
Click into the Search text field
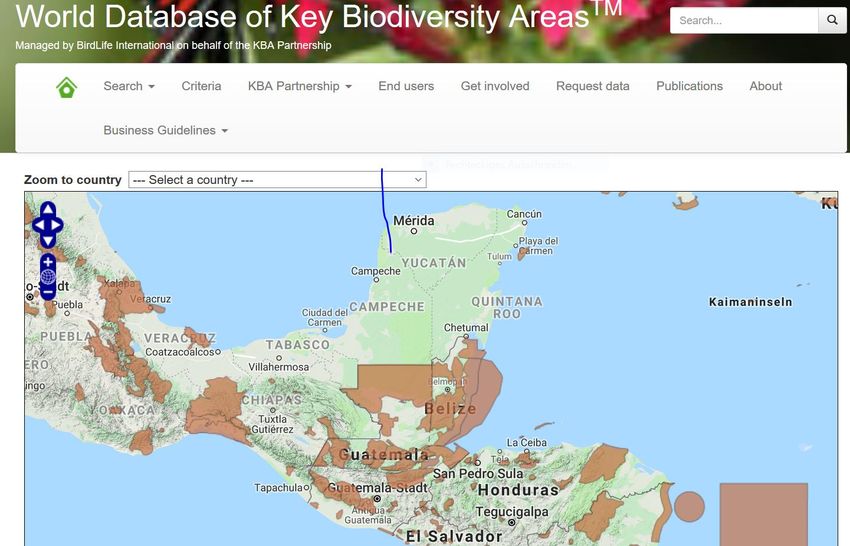[x=743, y=20]
